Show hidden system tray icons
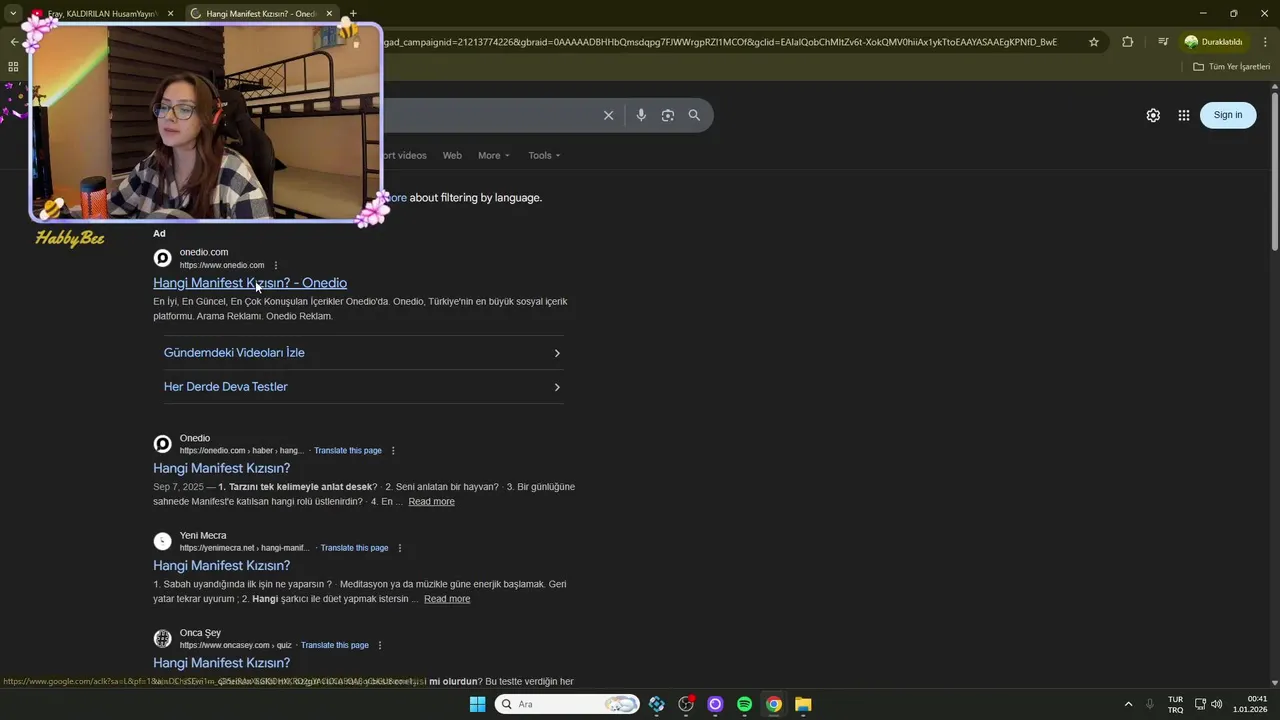Viewport: 1280px width, 720px height. click(x=1128, y=704)
